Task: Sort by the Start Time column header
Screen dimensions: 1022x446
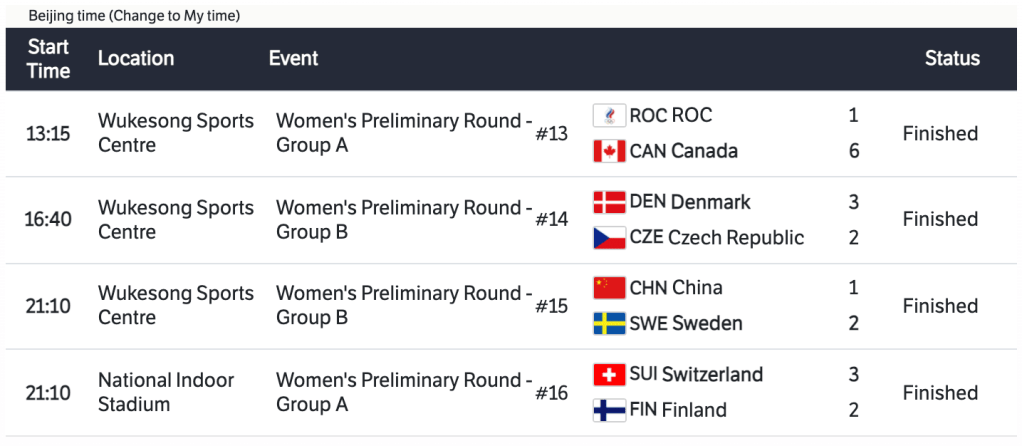Action: coord(48,59)
